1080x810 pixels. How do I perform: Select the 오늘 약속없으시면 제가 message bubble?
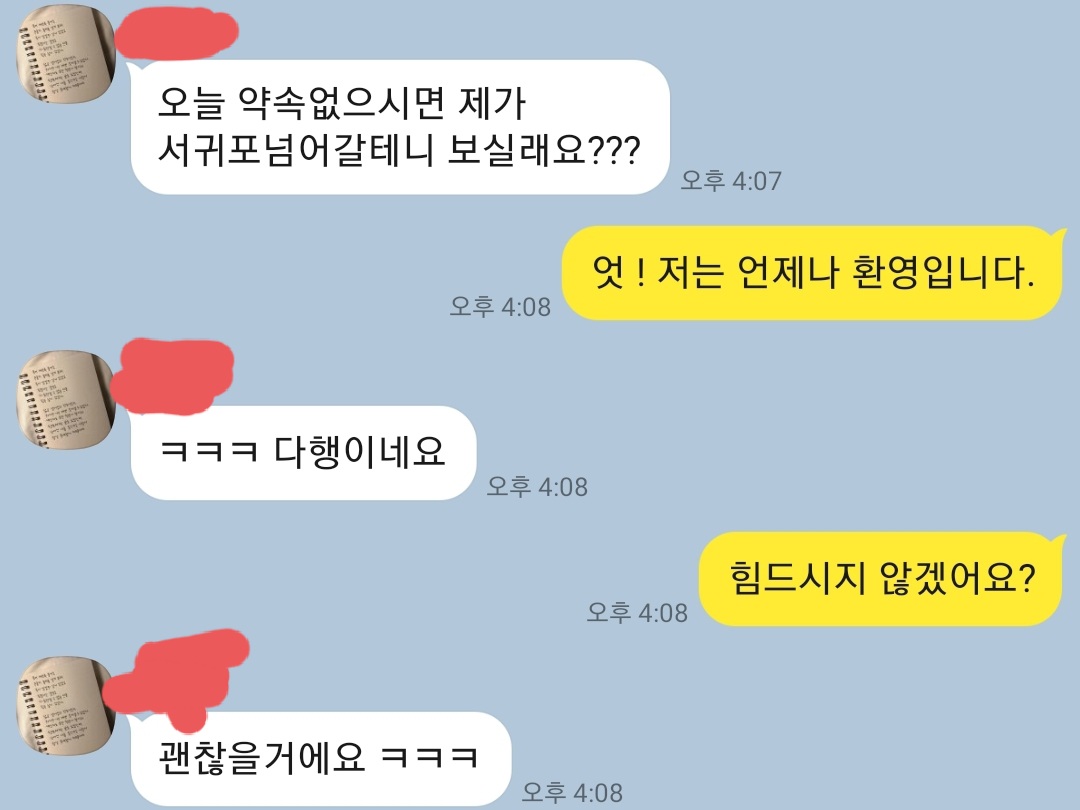(400, 127)
